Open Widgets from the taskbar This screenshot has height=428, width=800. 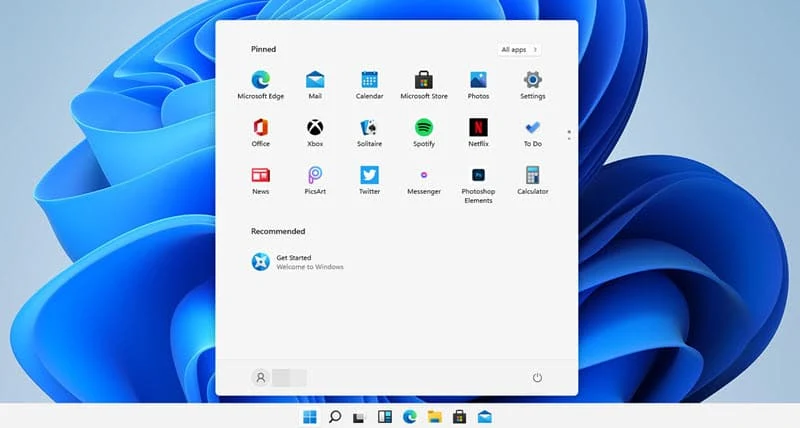385,417
